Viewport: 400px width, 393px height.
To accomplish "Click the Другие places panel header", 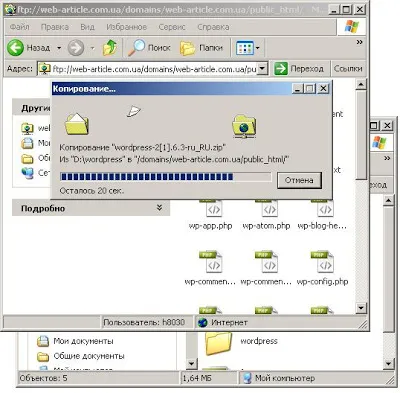I will [x=32, y=107].
